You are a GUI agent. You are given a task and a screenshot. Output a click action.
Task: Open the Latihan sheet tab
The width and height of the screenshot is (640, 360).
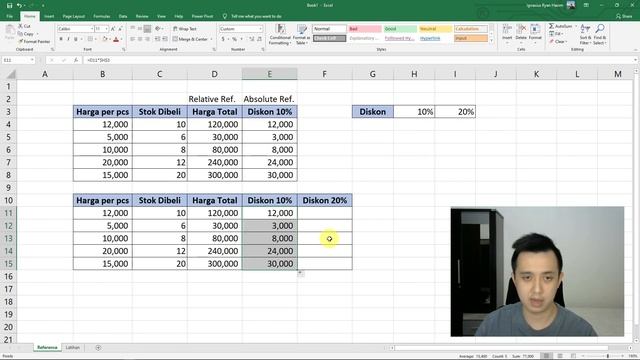click(73, 348)
